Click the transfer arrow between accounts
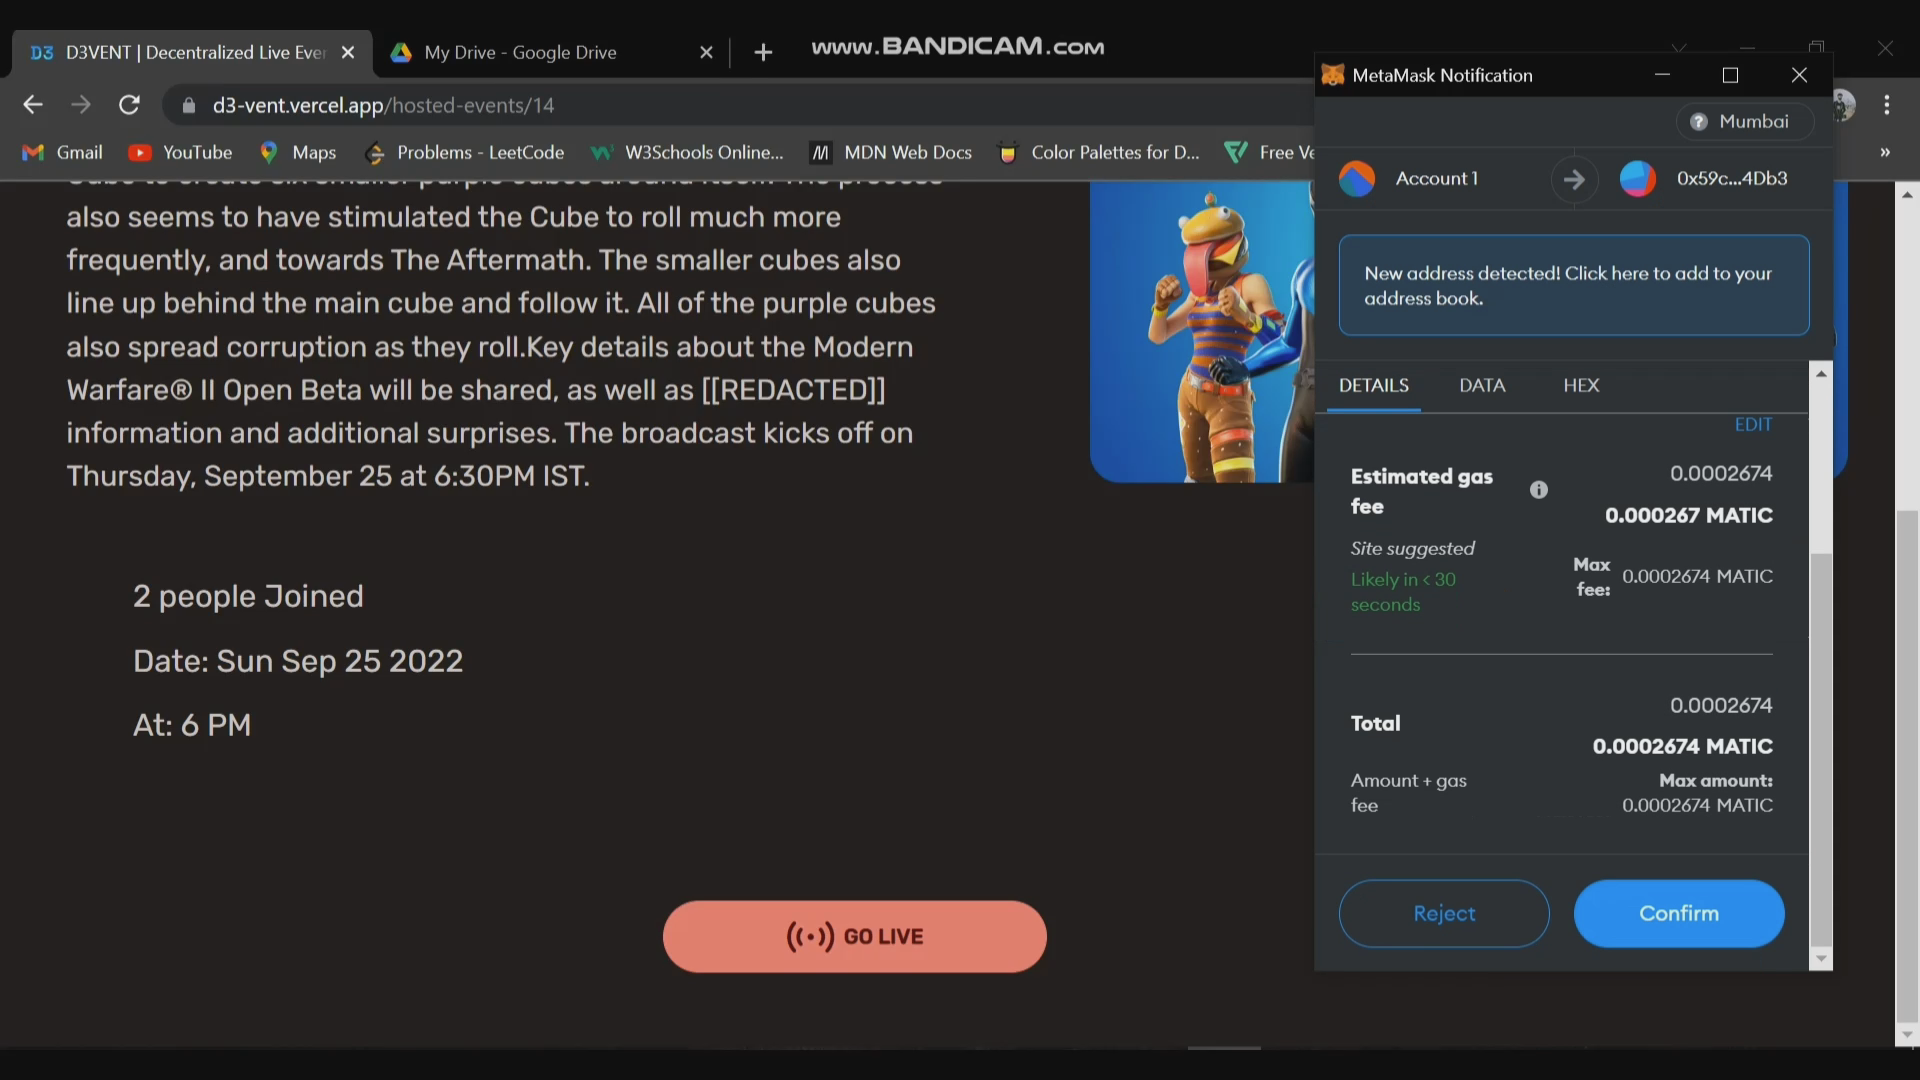 tap(1574, 179)
